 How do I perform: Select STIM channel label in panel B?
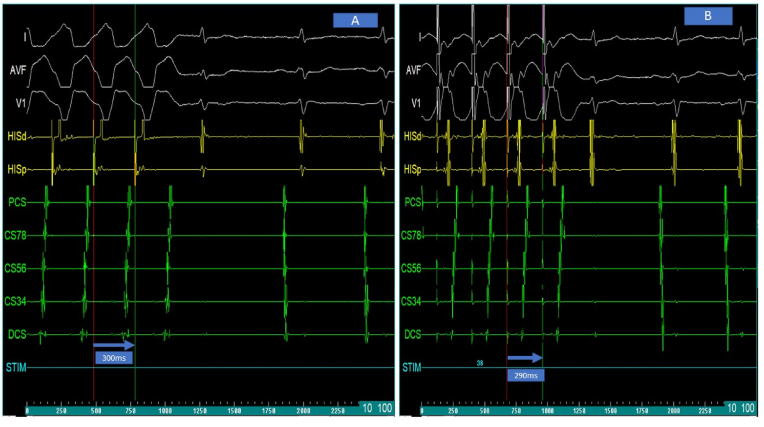pyautogui.click(x=412, y=367)
